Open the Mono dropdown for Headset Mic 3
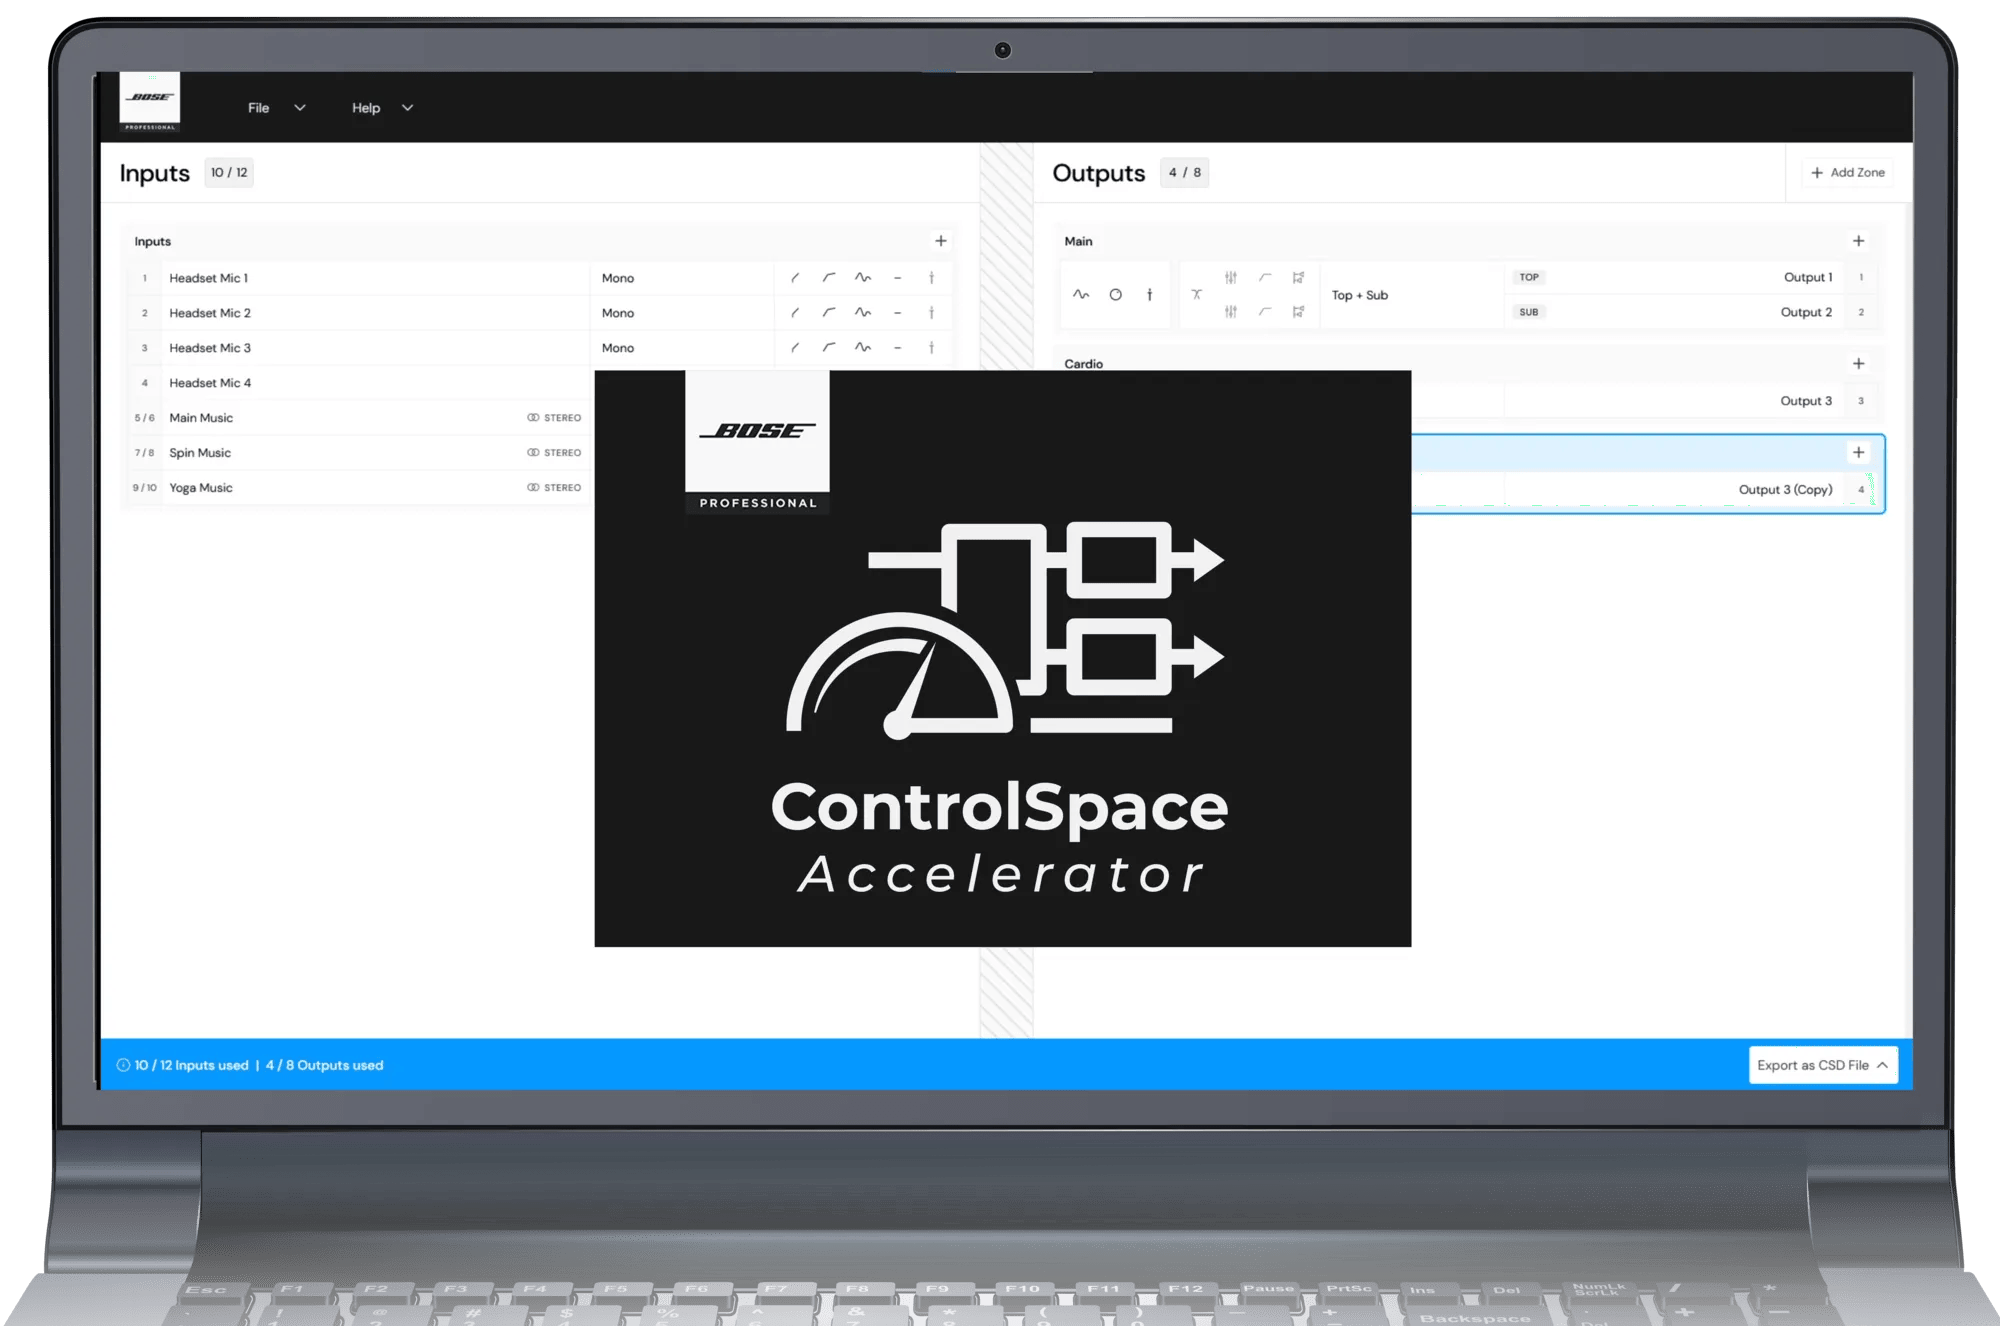 pyautogui.click(x=682, y=348)
